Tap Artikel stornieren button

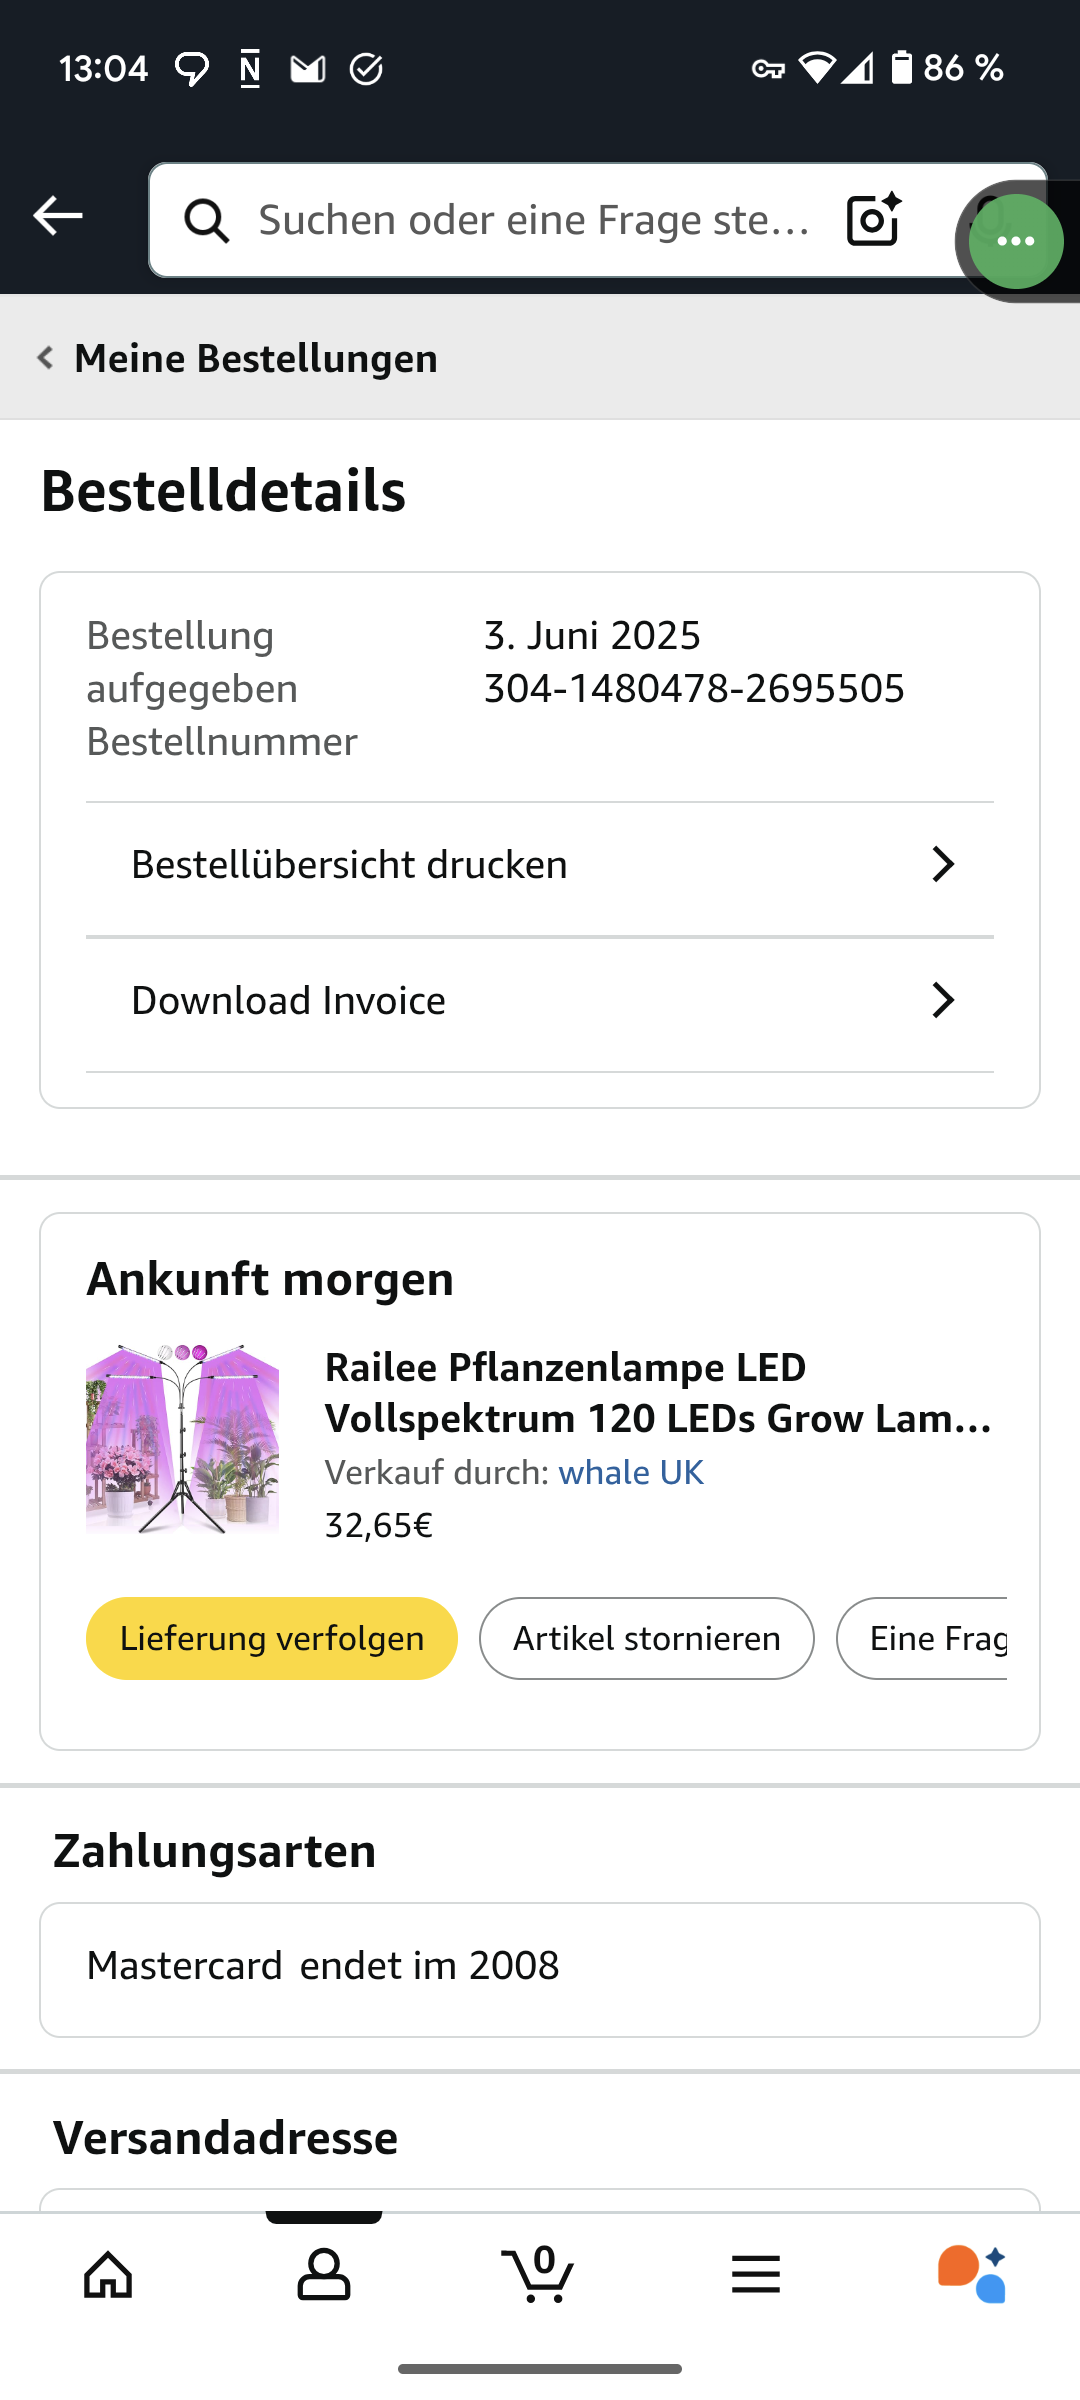click(x=646, y=1638)
